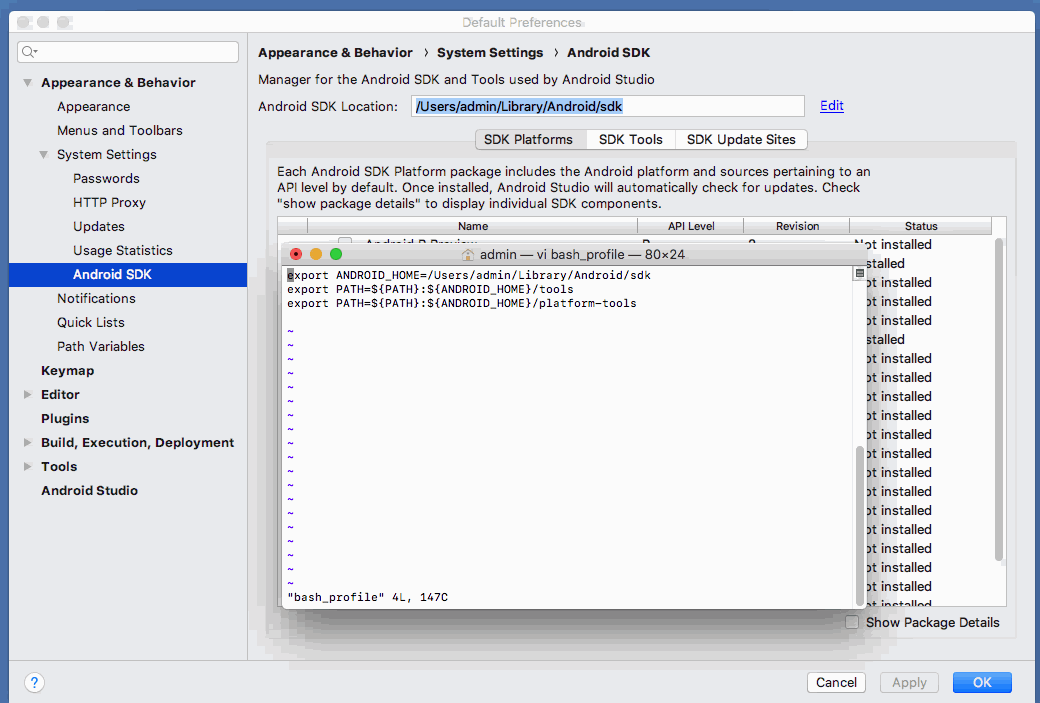The height and width of the screenshot is (703, 1040).
Task: Zoom the terminal window with green button
Action: point(336,254)
